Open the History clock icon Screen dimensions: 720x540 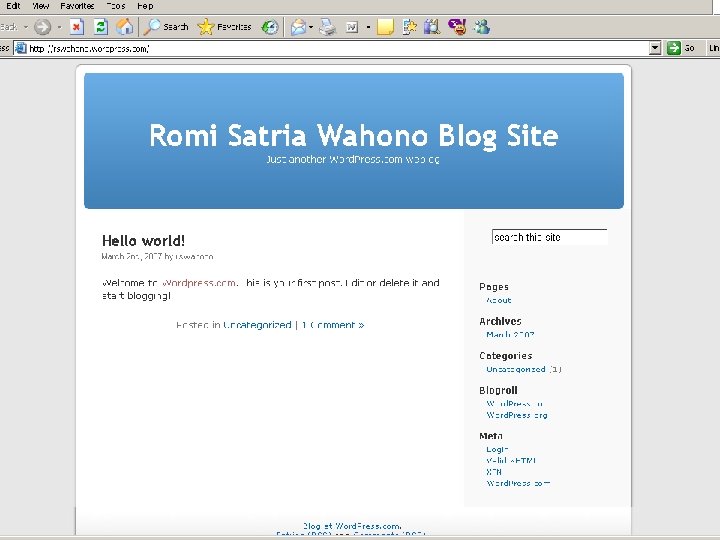[x=270, y=27]
